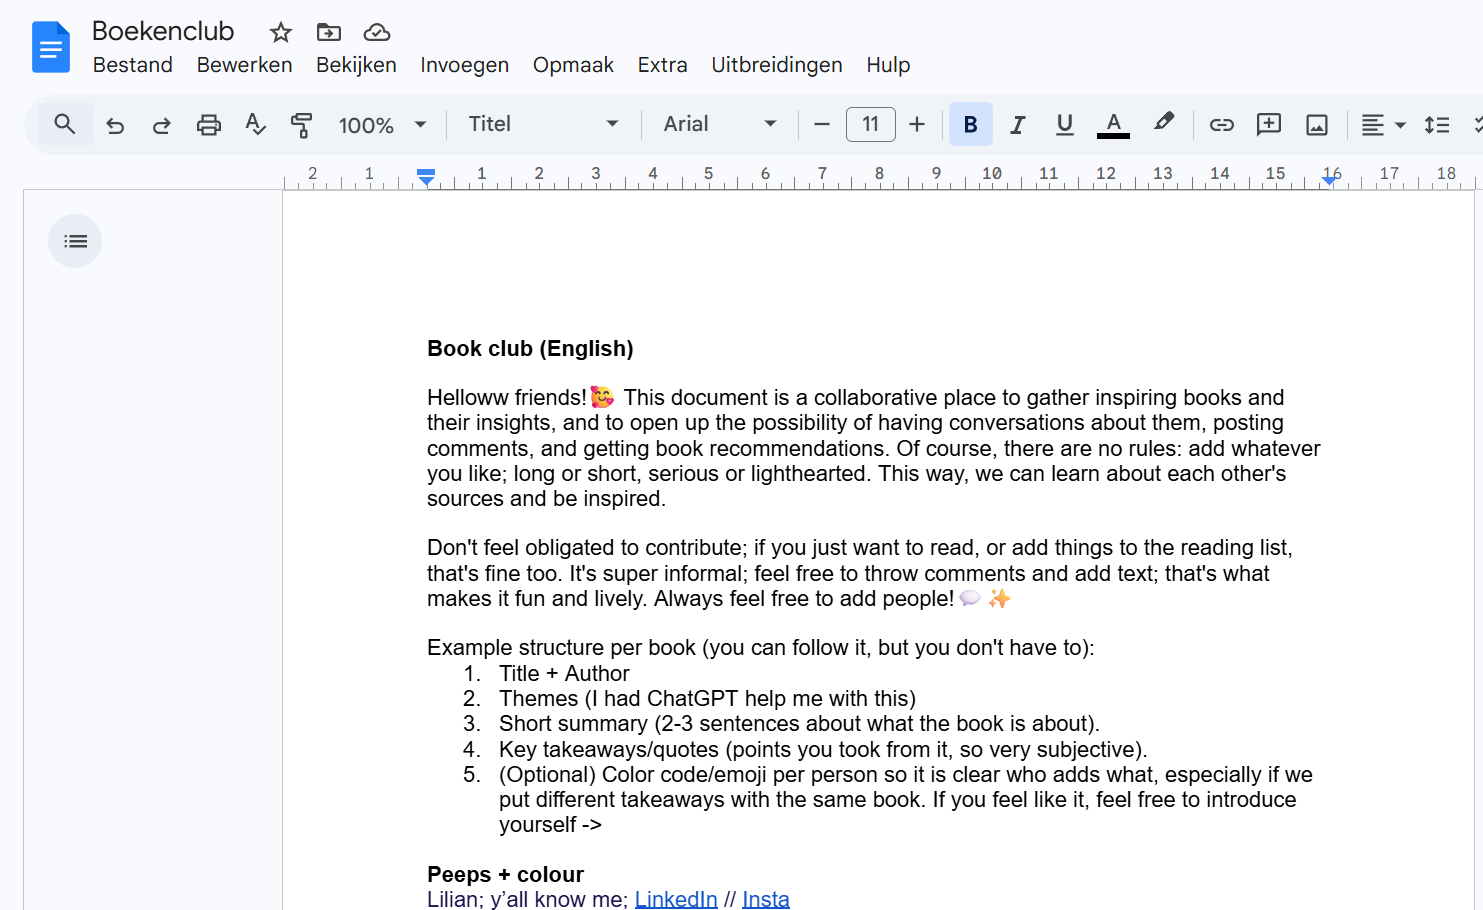
Task: Open the Opmaak menu
Action: click(573, 65)
